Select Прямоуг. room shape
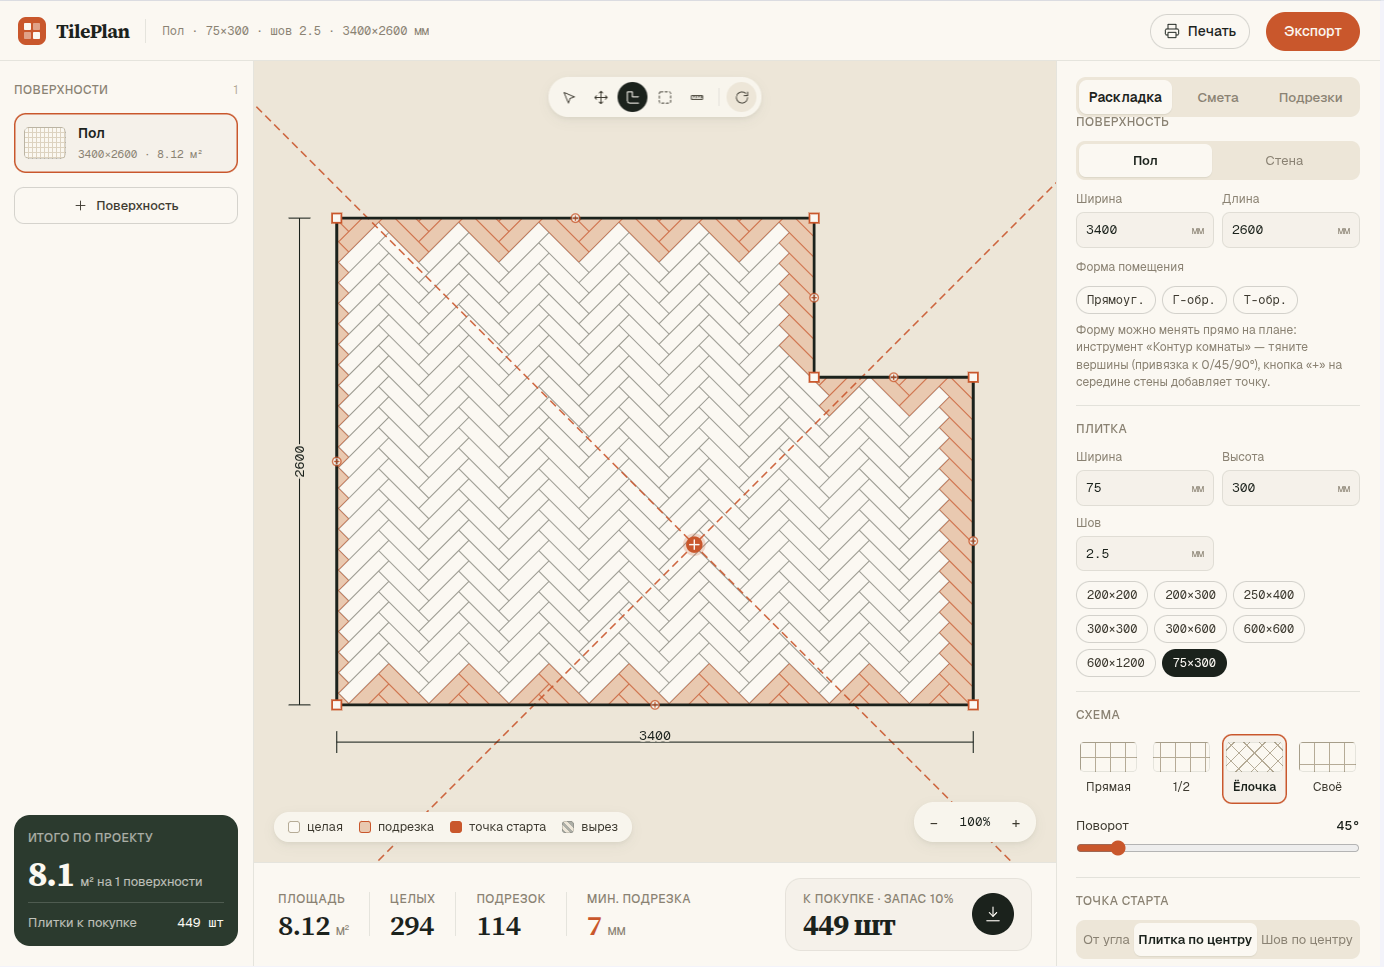 point(1115,300)
